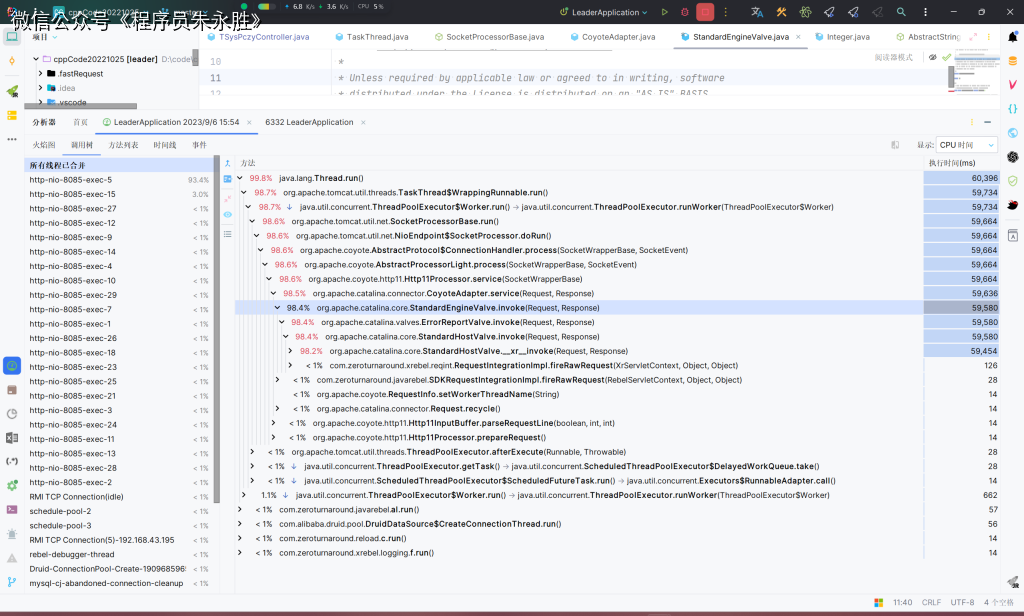Open Search Everywhere magnifier icon

click(x=901, y=12)
